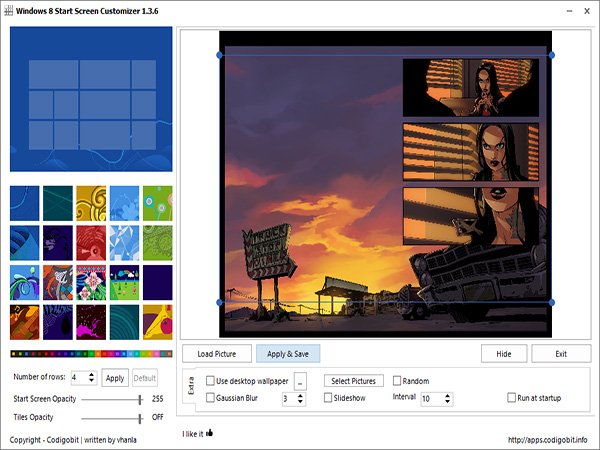Viewport: 600px width, 450px height.
Task: Click Apply & Save button
Action: tap(288, 354)
